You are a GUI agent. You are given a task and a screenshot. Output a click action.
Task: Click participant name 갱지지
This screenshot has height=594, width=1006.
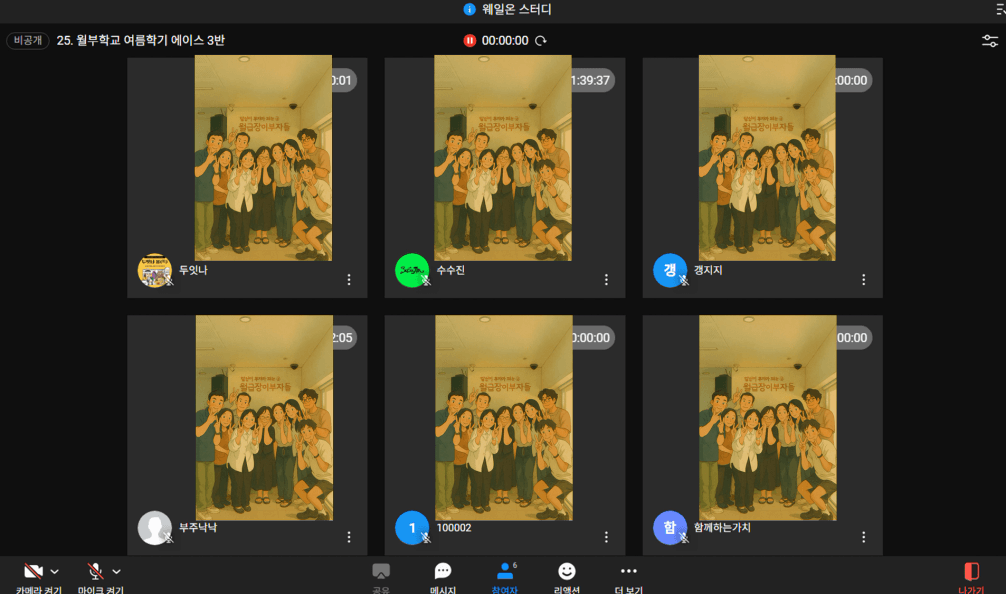pos(708,270)
